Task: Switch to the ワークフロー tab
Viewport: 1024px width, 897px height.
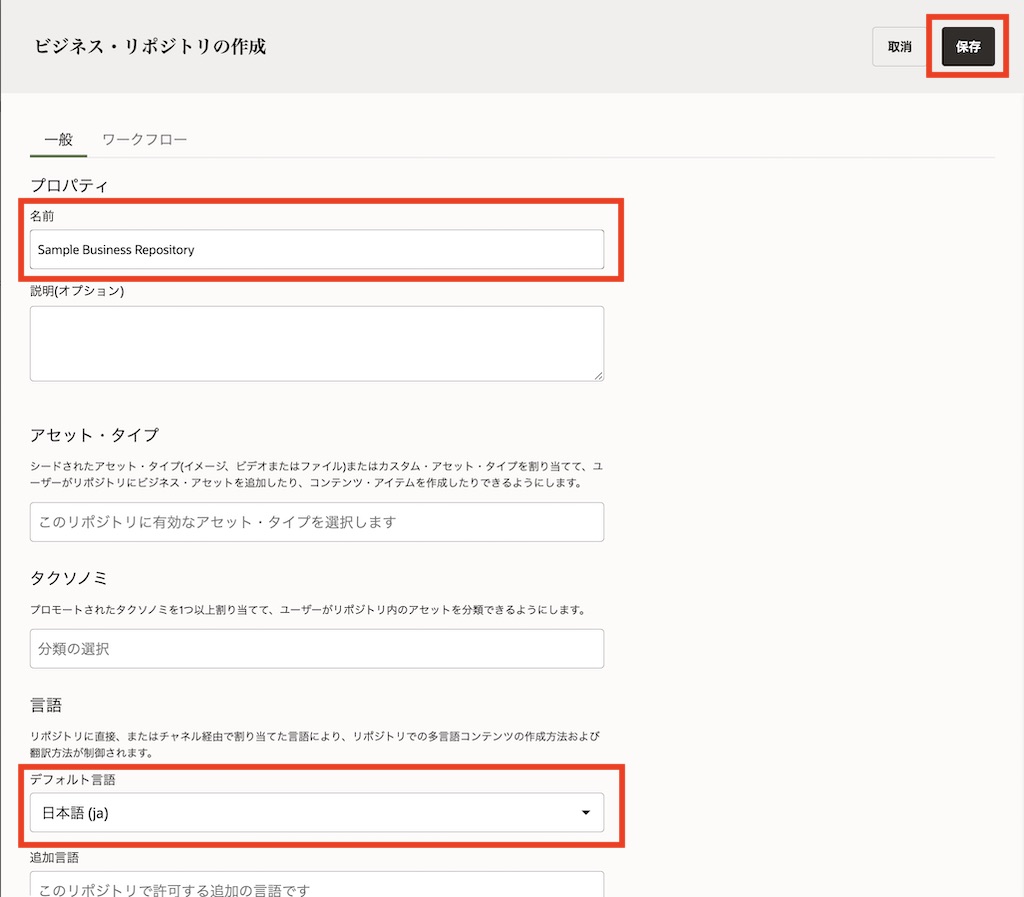Action: (144, 140)
